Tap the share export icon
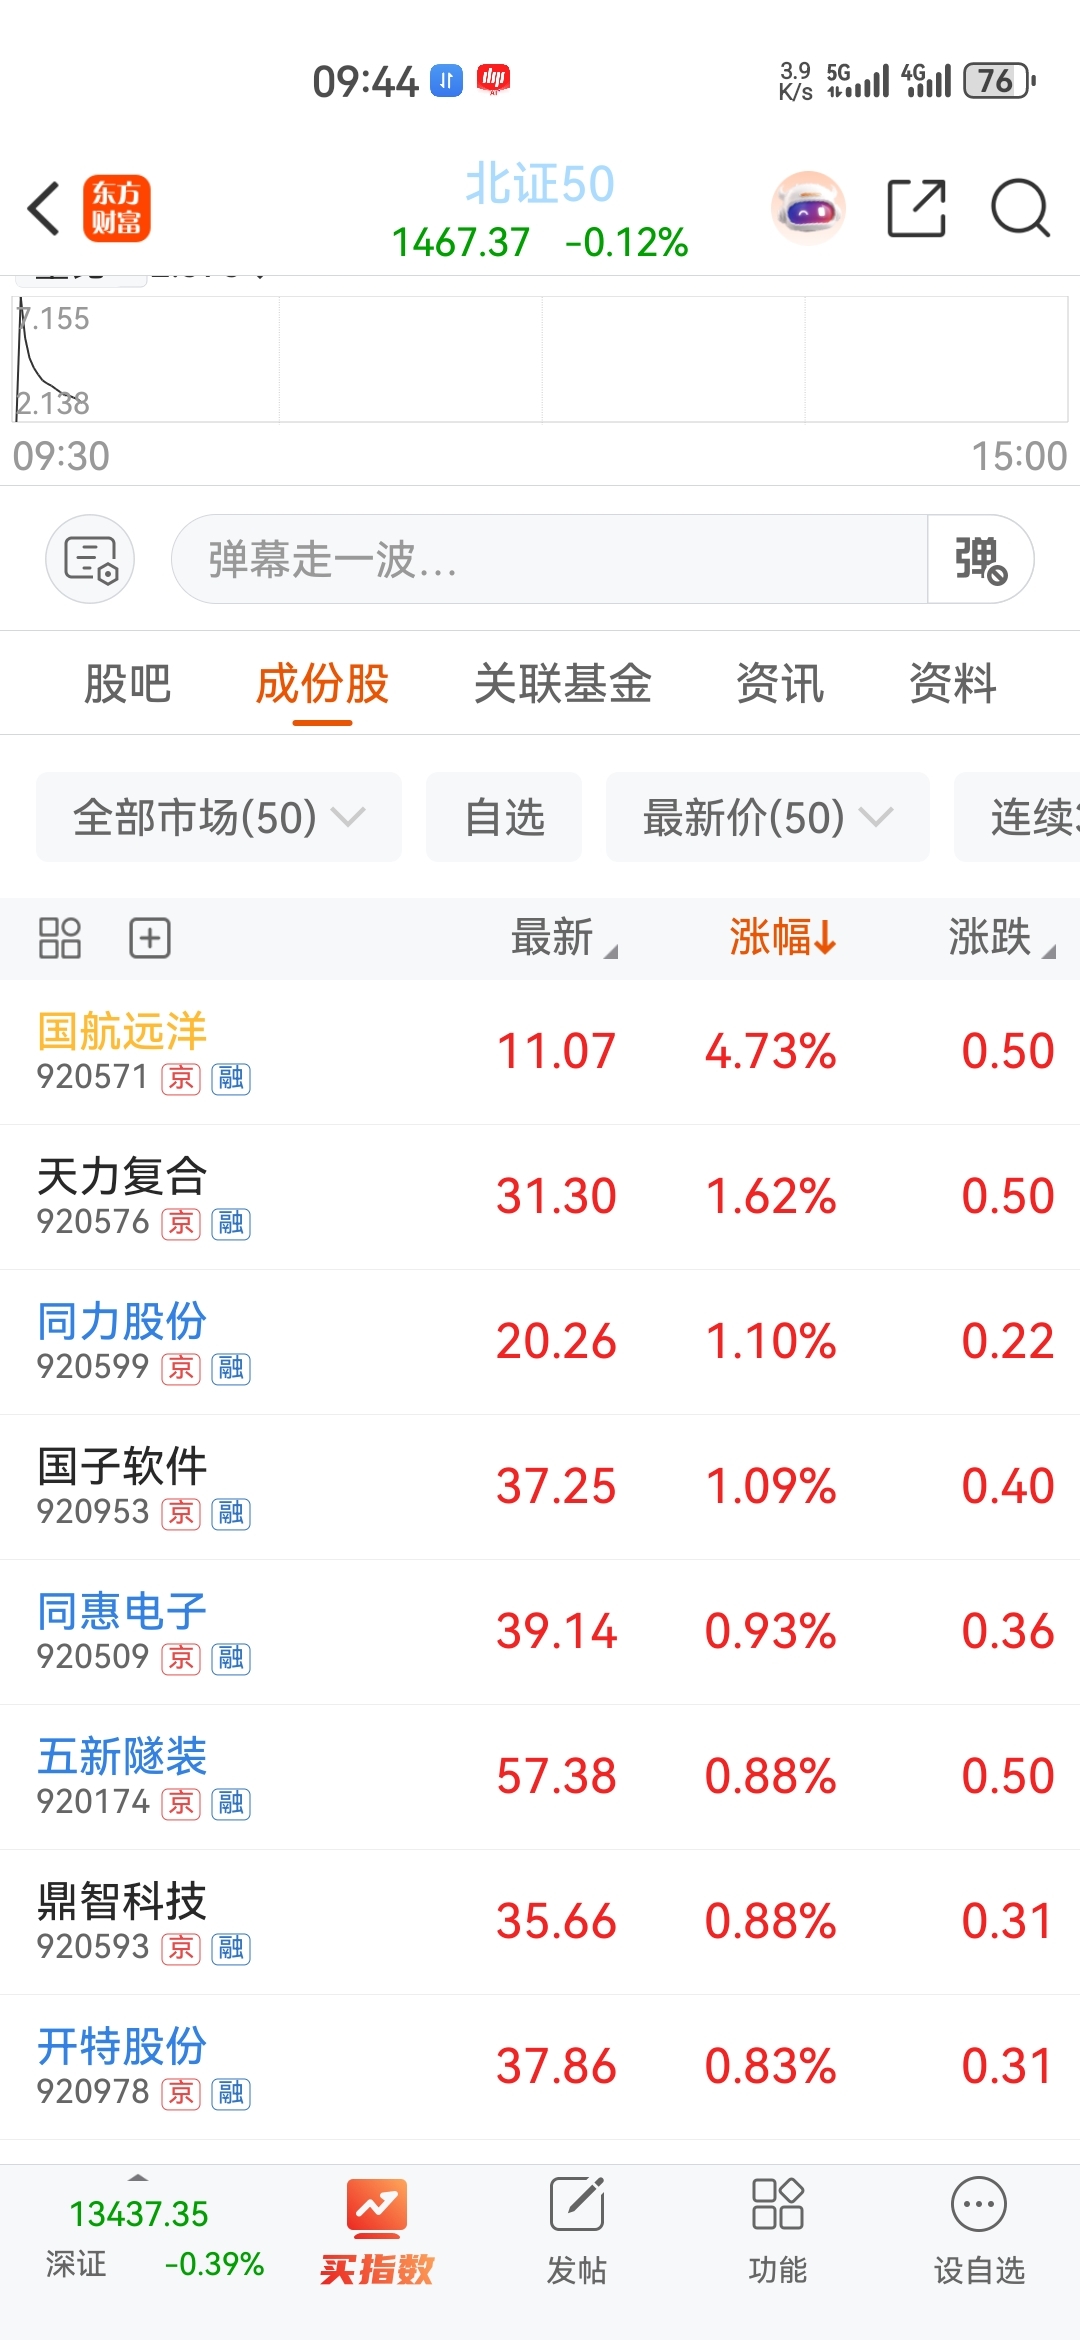1080x2340 pixels. pyautogui.click(x=916, y=209)
